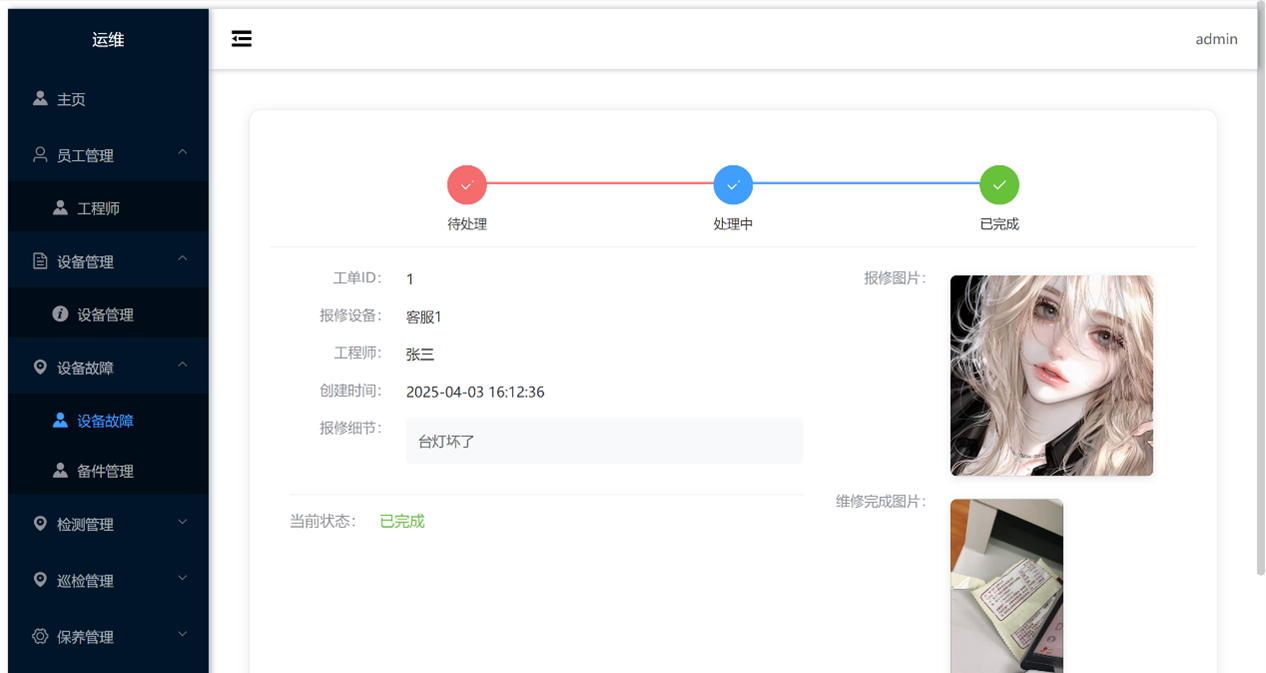Click the person icon beside 备件管理

(x=60, y=470)
